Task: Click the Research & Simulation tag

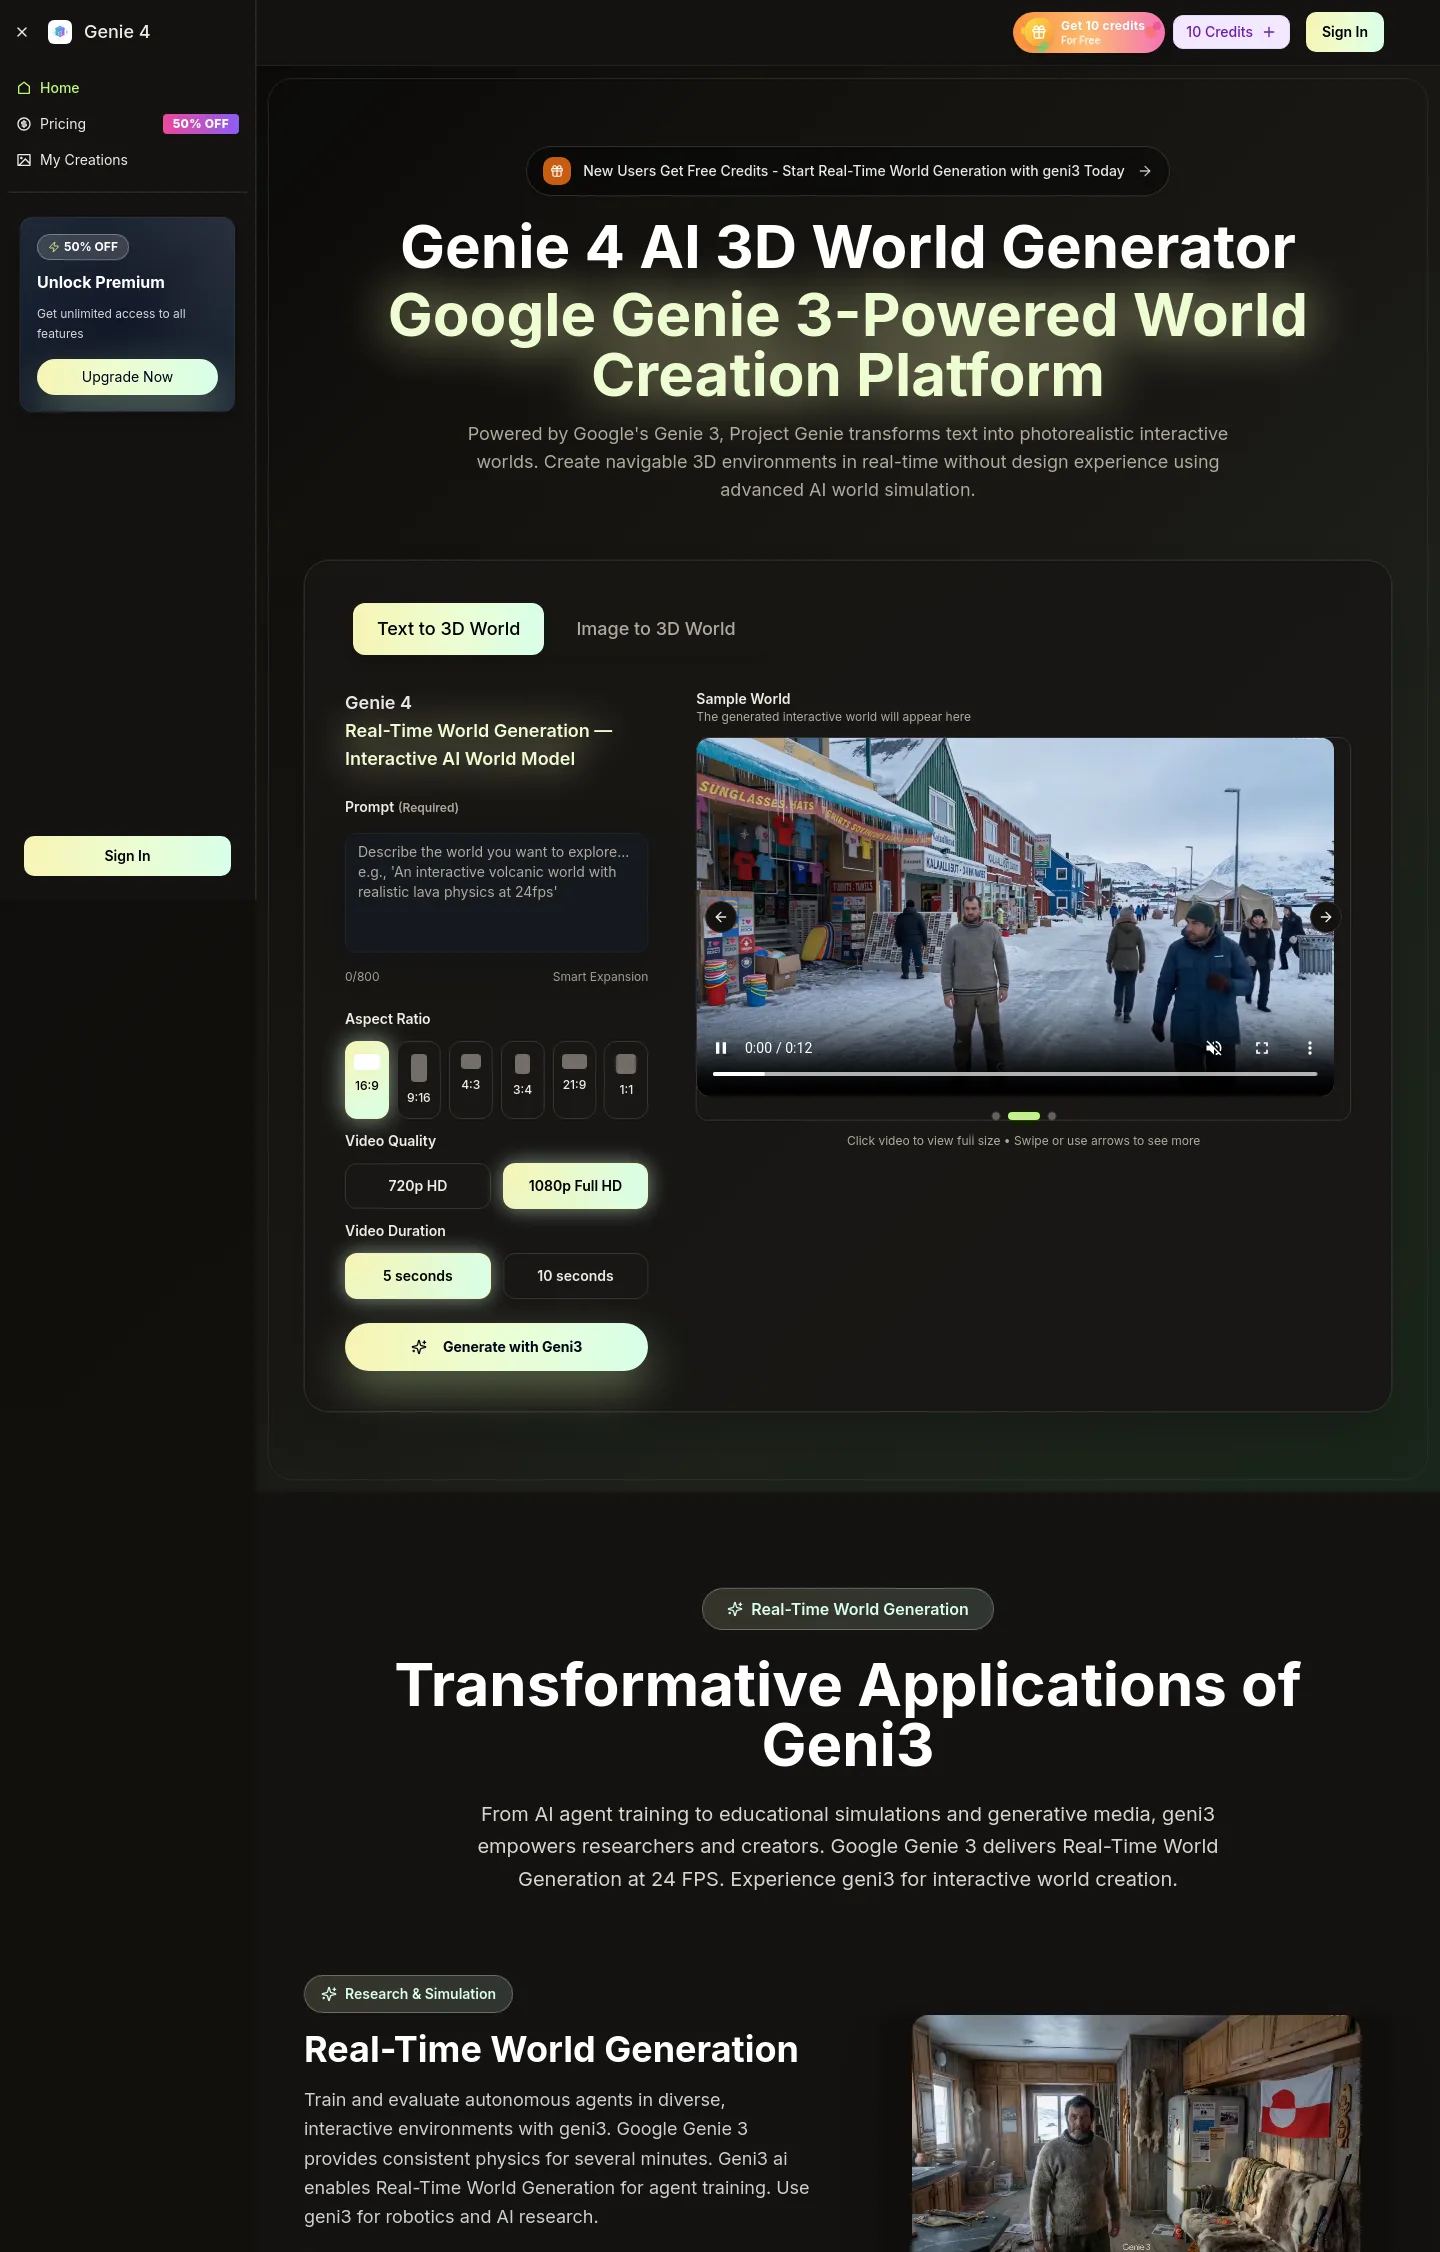Action: [408, 1994]
